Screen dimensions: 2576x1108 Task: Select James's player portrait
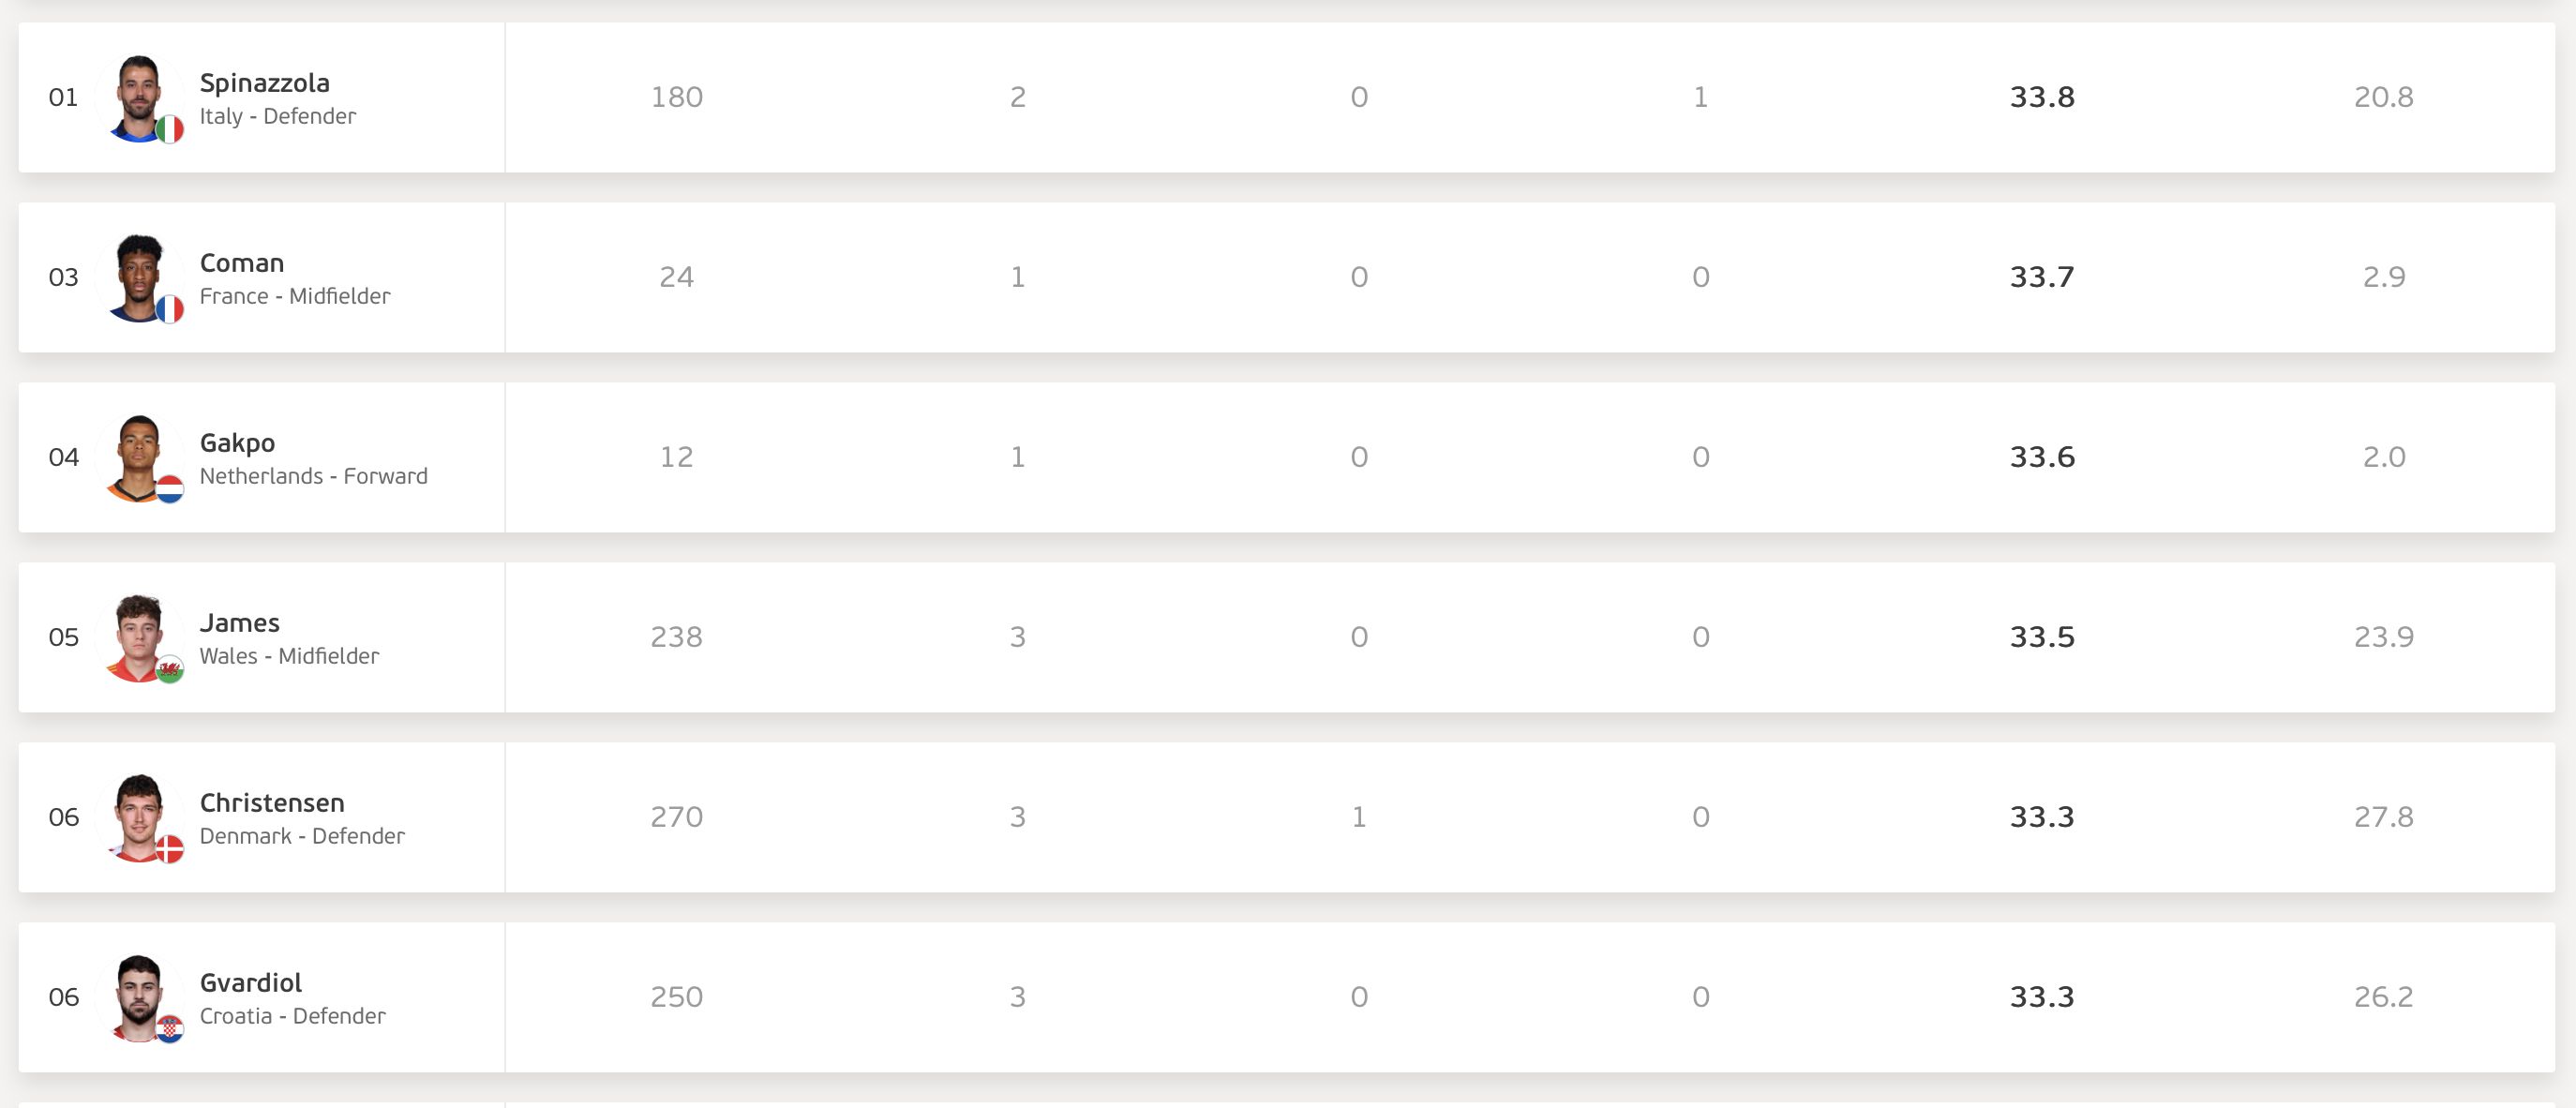coord(138,636)
